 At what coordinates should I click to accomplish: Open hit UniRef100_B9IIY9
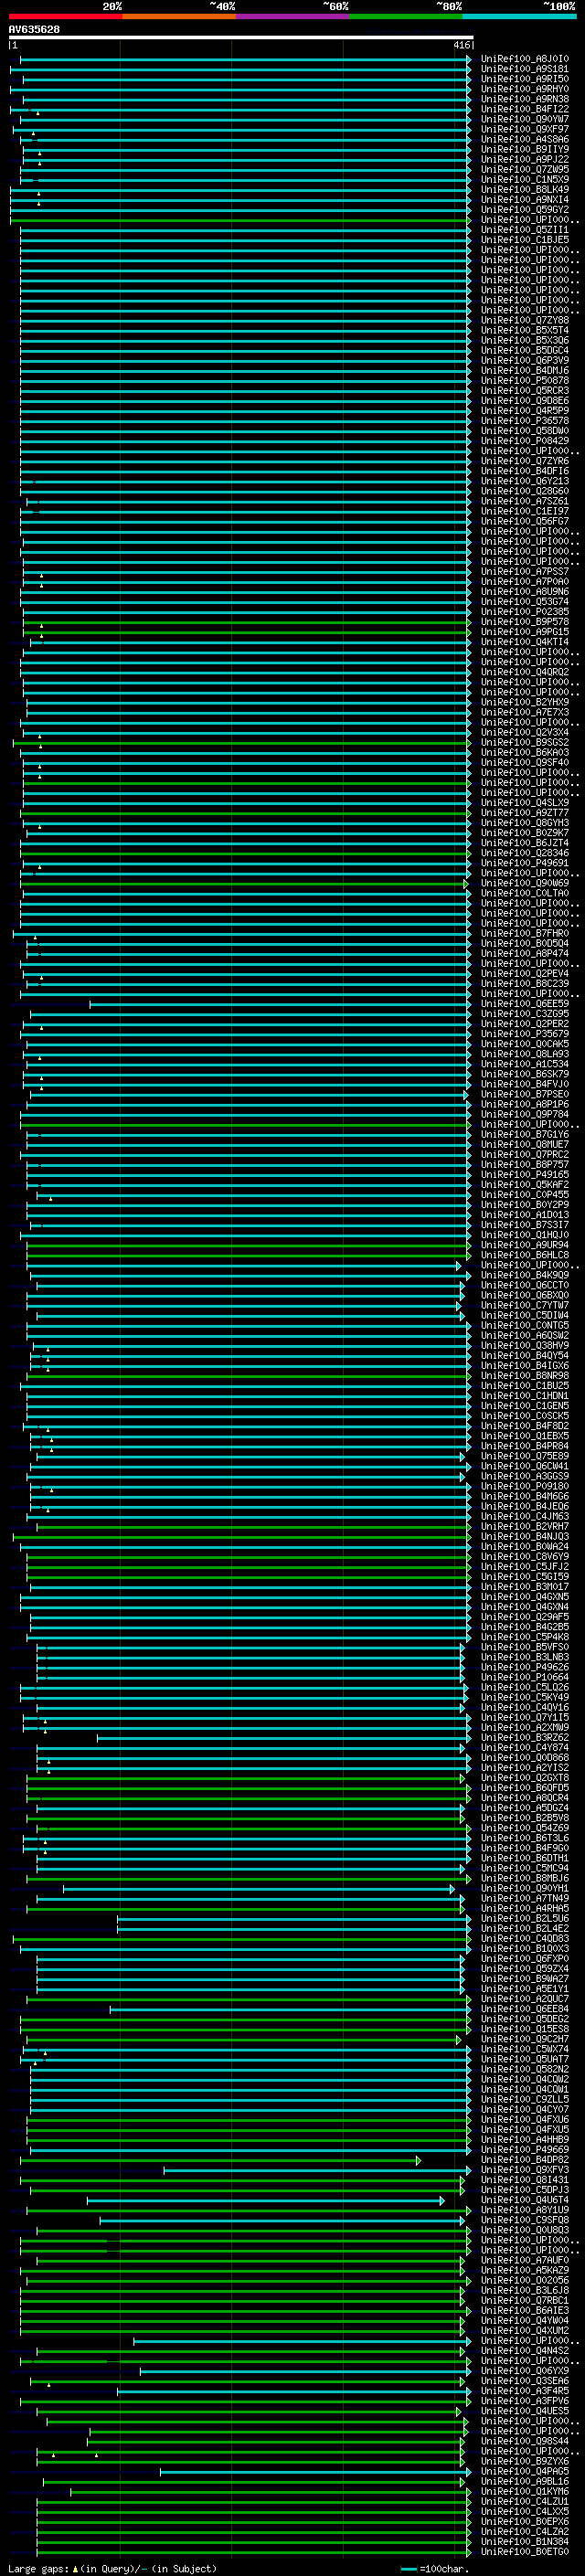click(524, 149)
